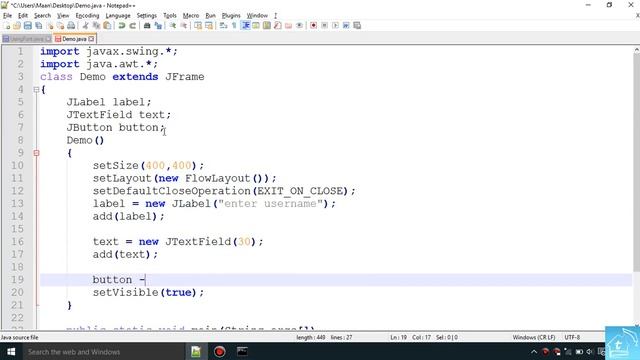The height and width of the screenshot is (360, 640).
Task: Click the User Defined Language toolbar icon
Action: (256, 26)
